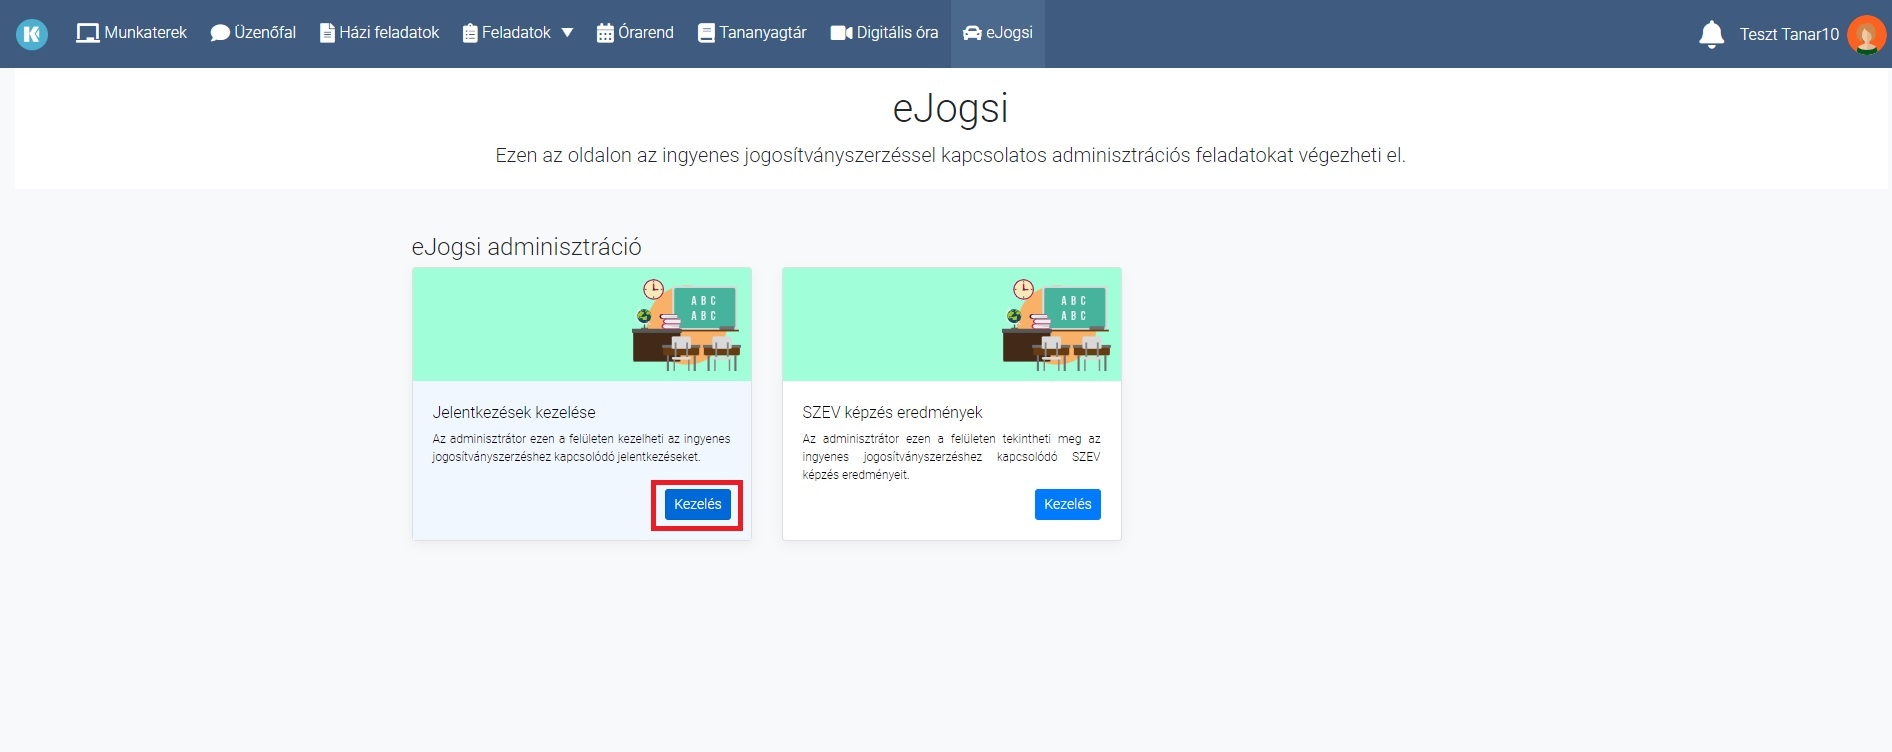The height and width of the screenshot is (752, 1892).
Task: Click the Jelentkezések kezelése card image
Action: (582, 324)
